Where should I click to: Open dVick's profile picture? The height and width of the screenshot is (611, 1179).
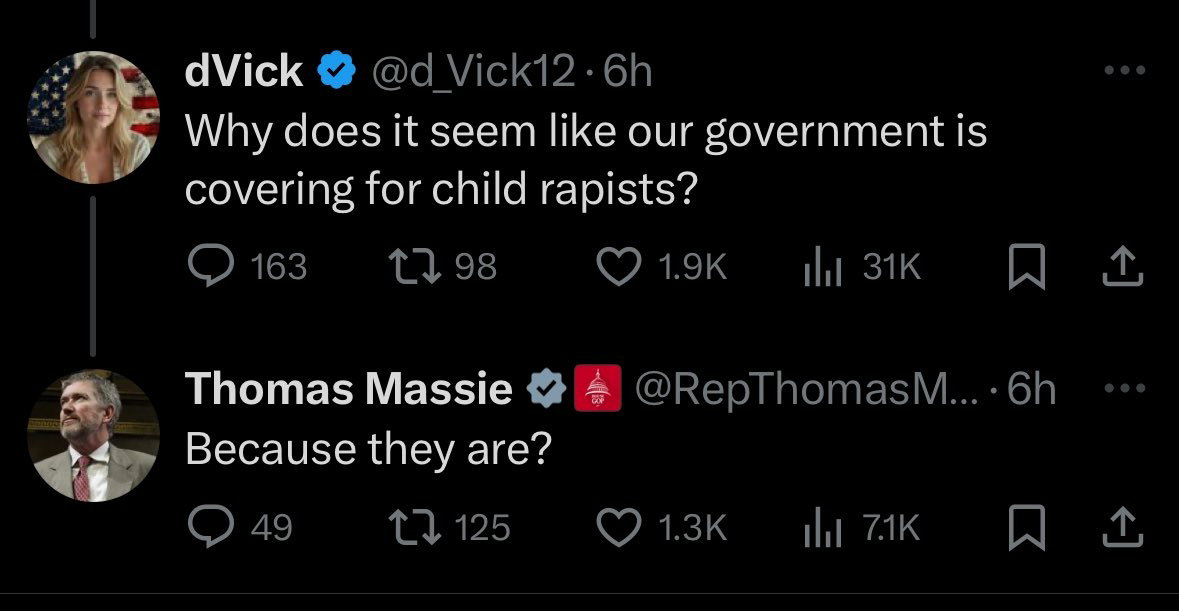[x=93, y=117]
